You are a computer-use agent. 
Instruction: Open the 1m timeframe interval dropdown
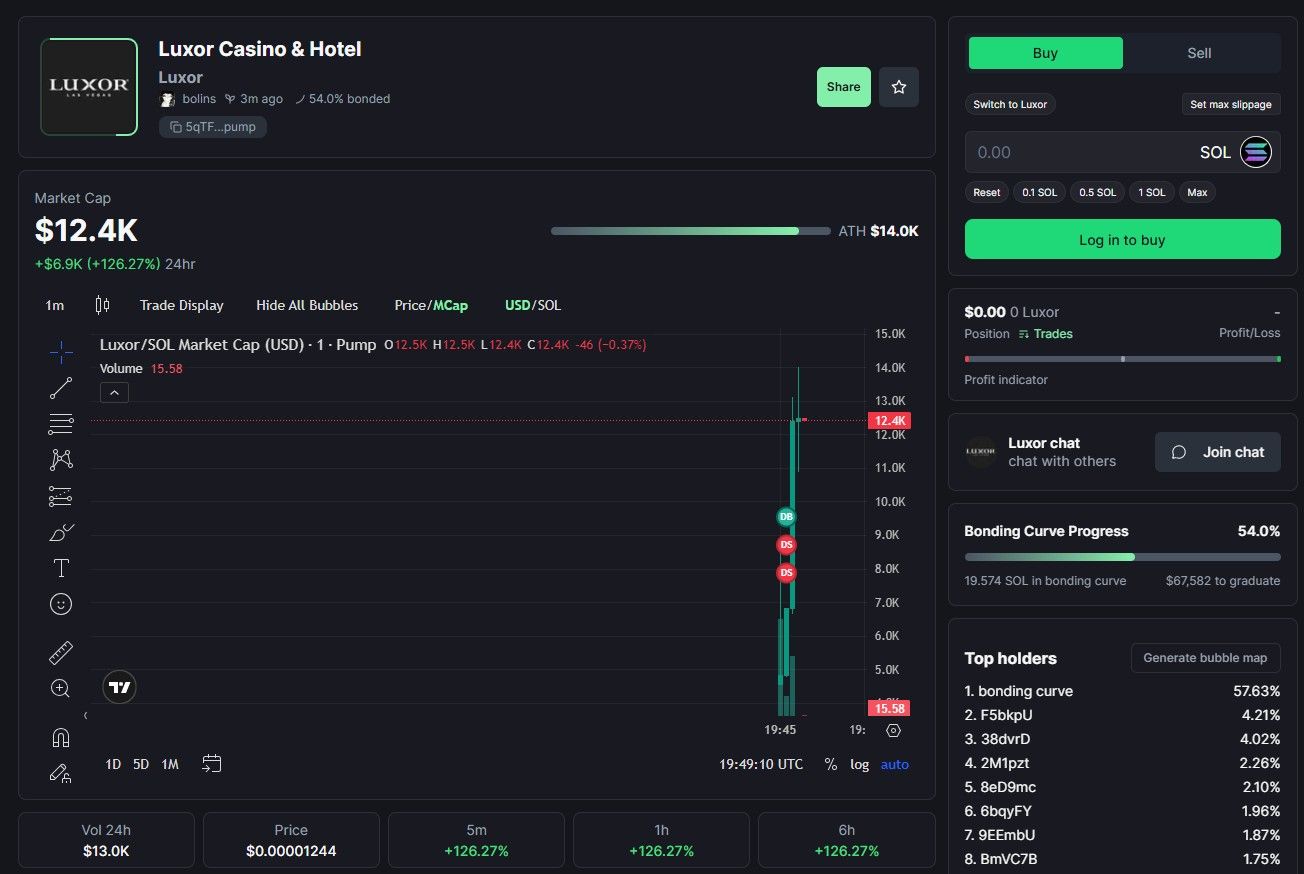[x=55, y=305]
